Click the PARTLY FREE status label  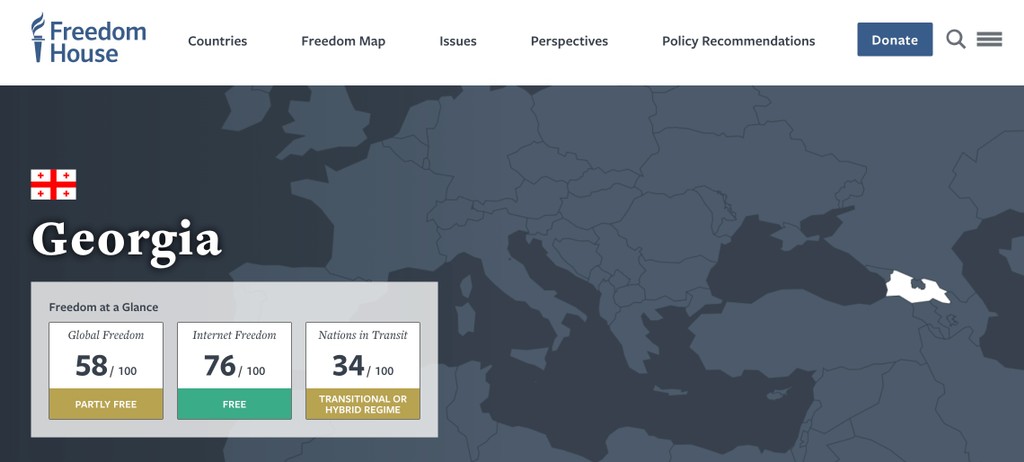point(106,404)
